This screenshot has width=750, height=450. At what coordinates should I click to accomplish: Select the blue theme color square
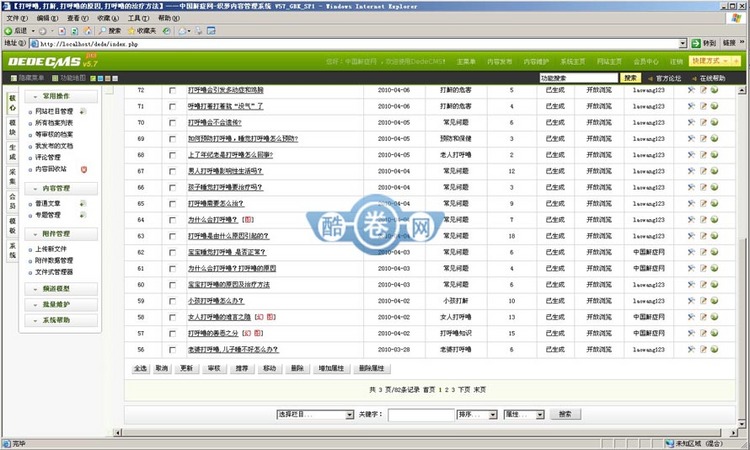click(100, 78)
